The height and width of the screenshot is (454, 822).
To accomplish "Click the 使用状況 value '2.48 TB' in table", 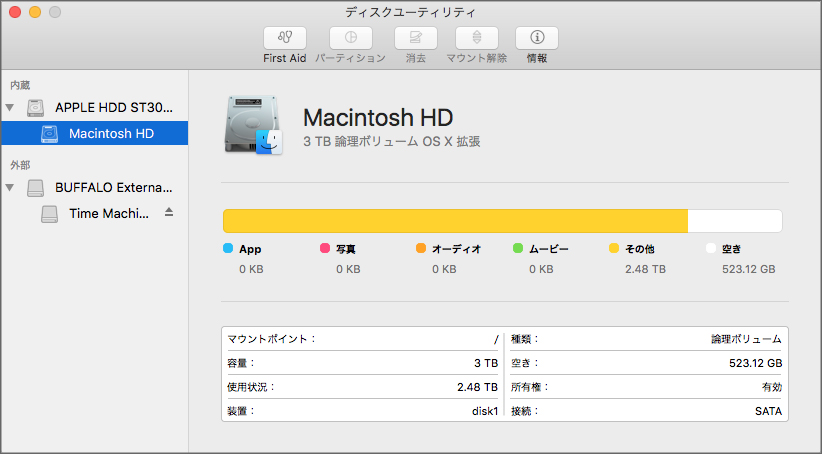I will click(477, 387).
